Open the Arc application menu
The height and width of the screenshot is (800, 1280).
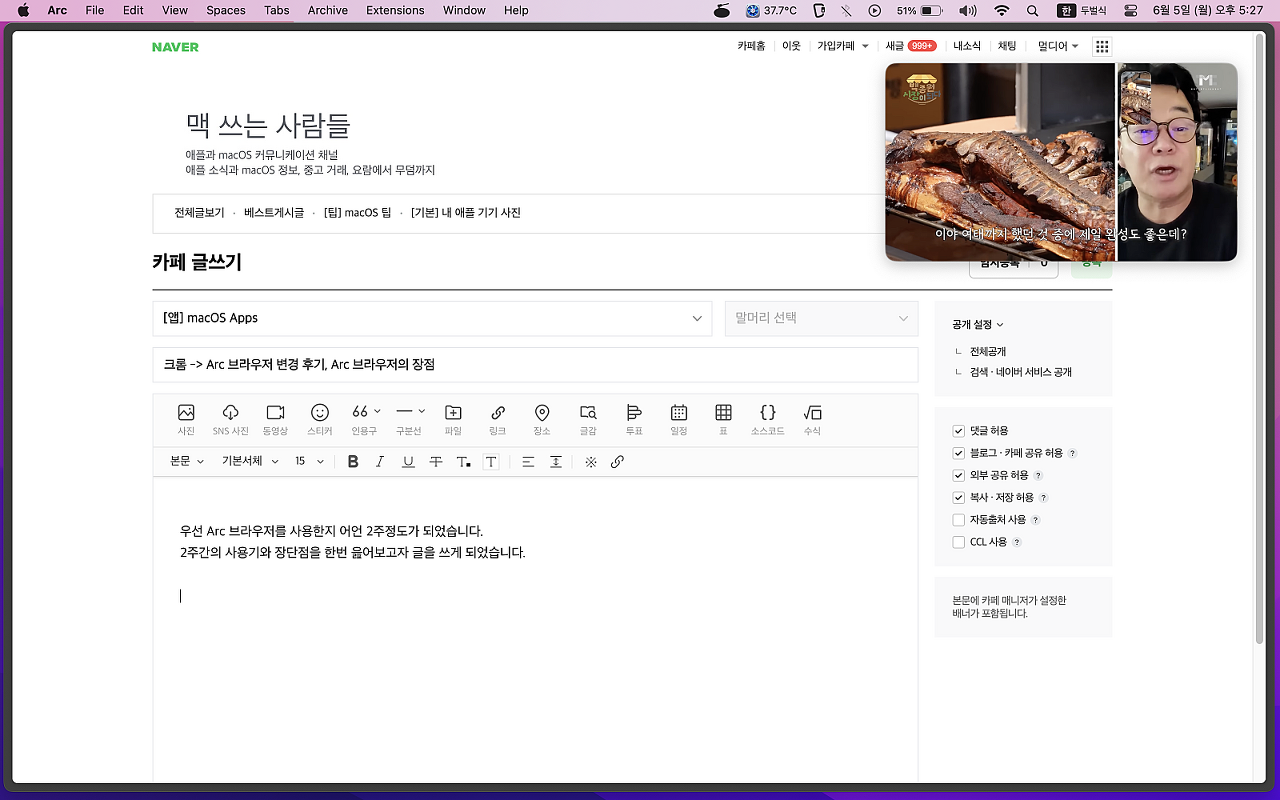click(57, 10)
